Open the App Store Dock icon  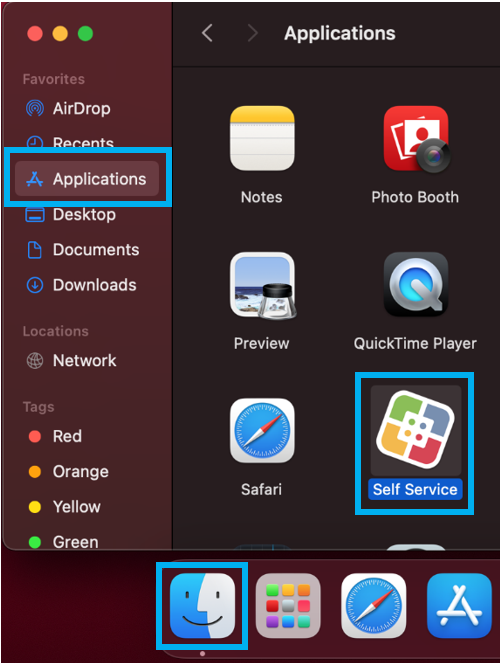pyautogui.click(x=459, y=605)
